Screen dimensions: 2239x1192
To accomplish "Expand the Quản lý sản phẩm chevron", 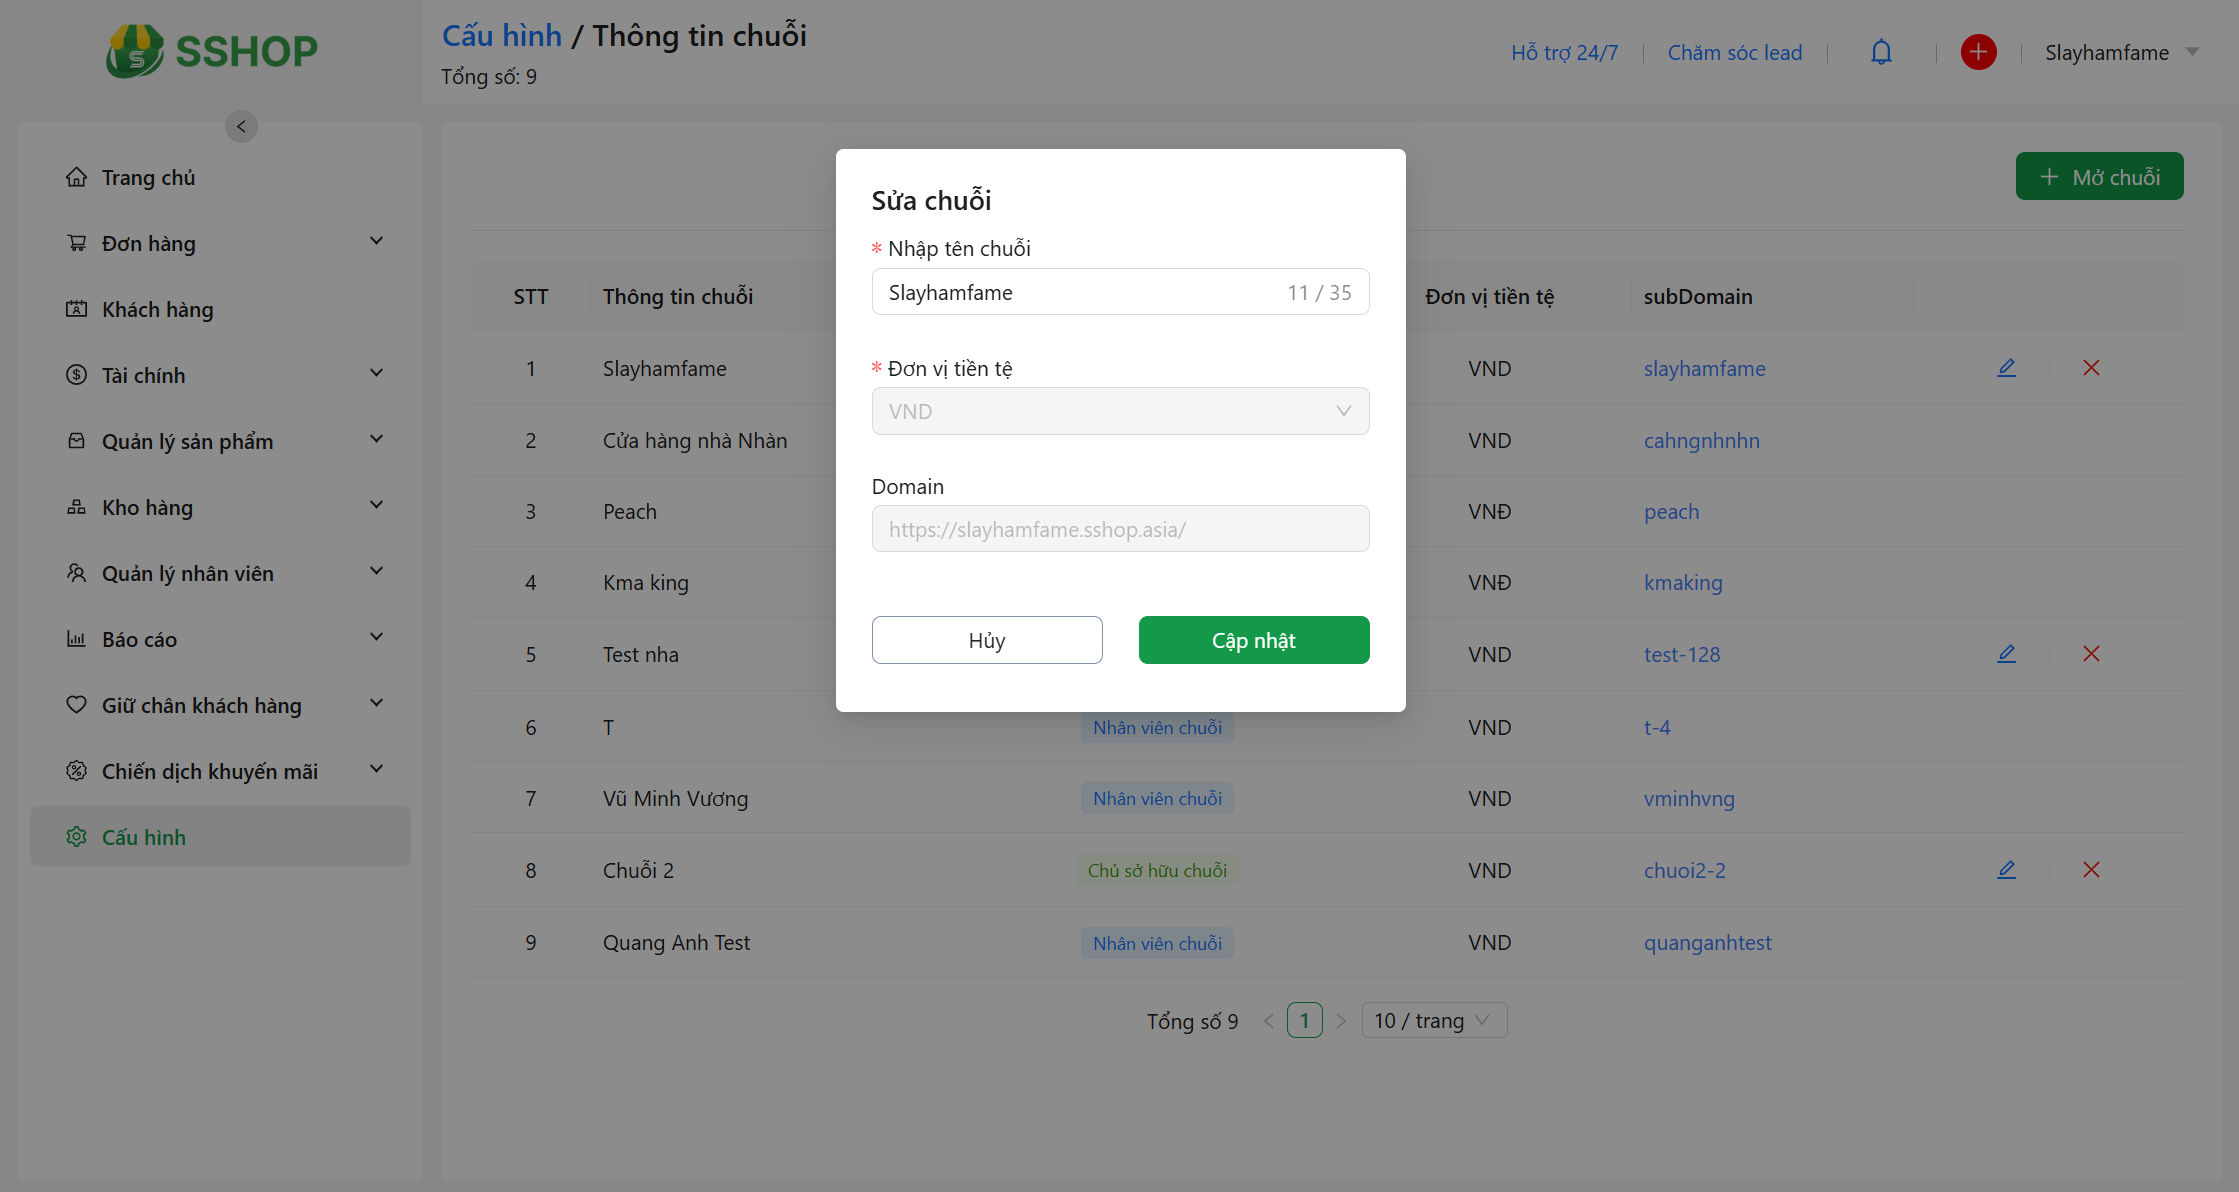I will click(x=376, y=440).
